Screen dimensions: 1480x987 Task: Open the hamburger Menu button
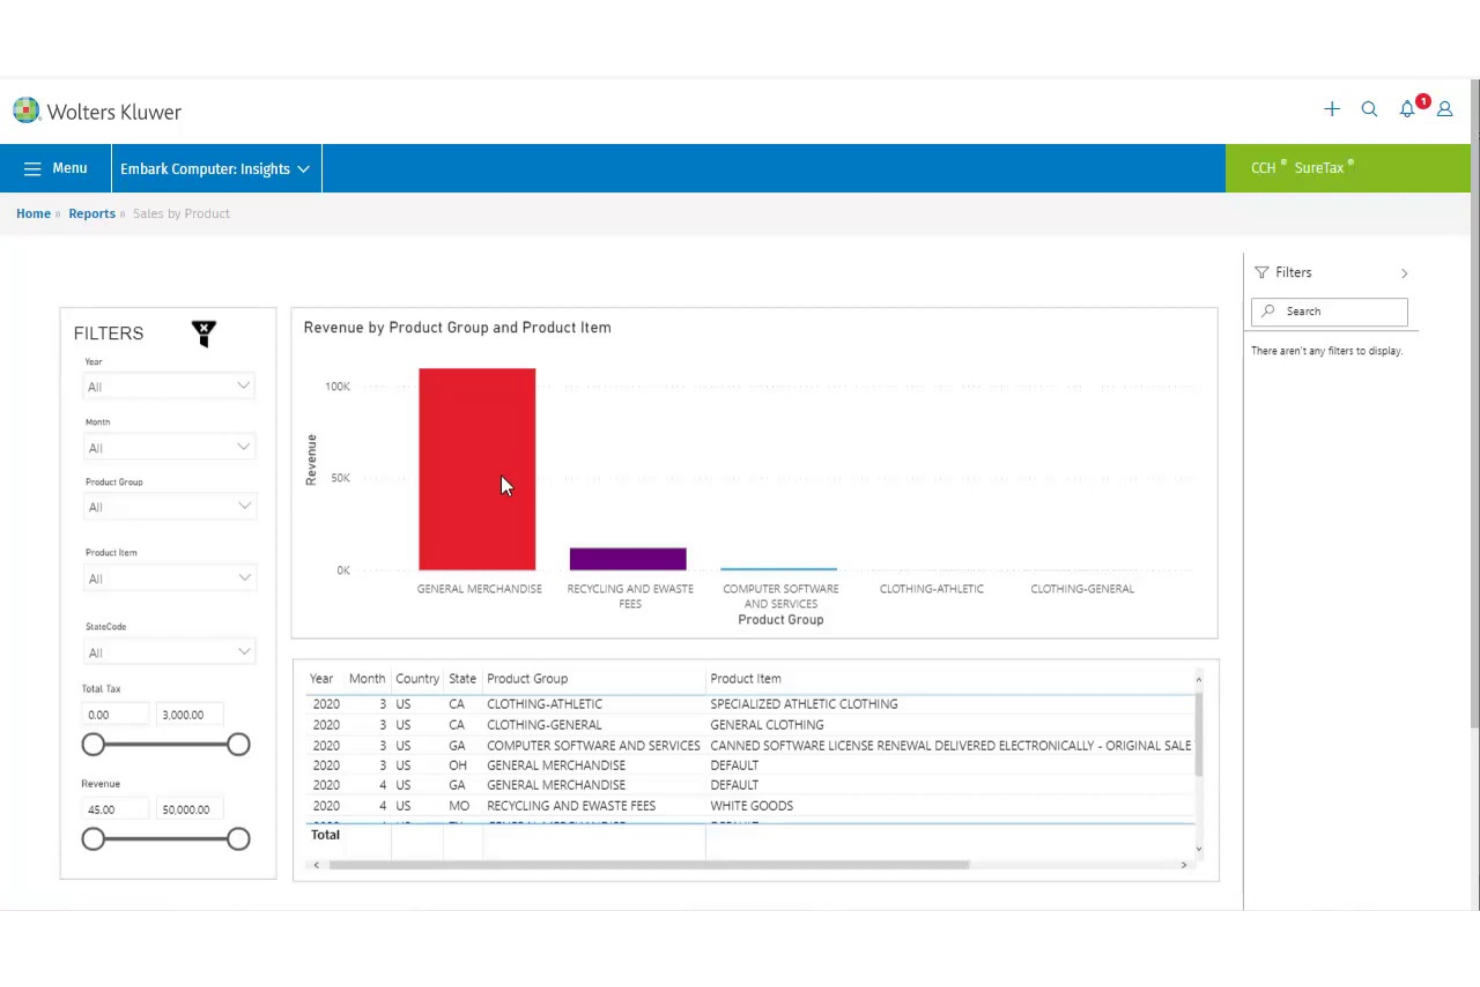tap(55, 168)
